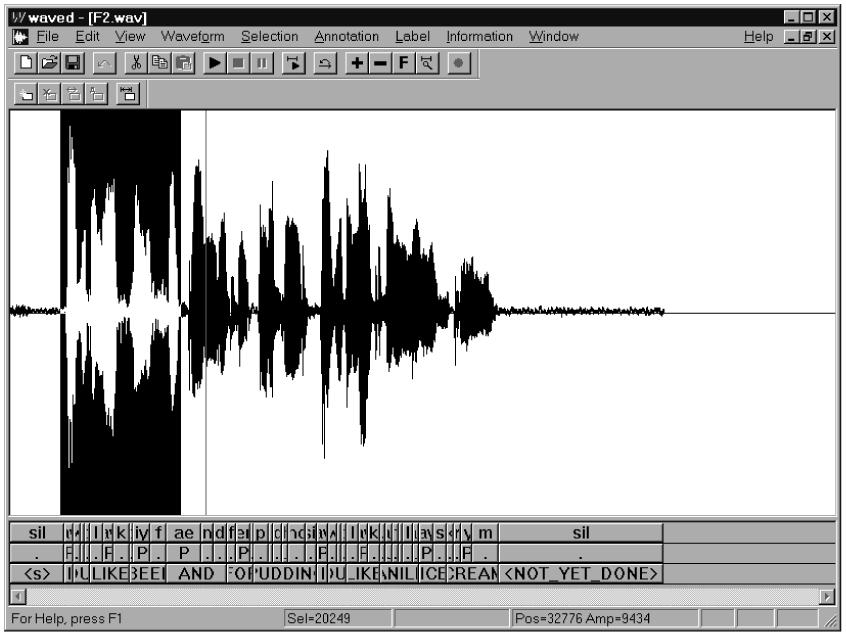
Task: Select the 'AND' word label
Action: (196, 574)
